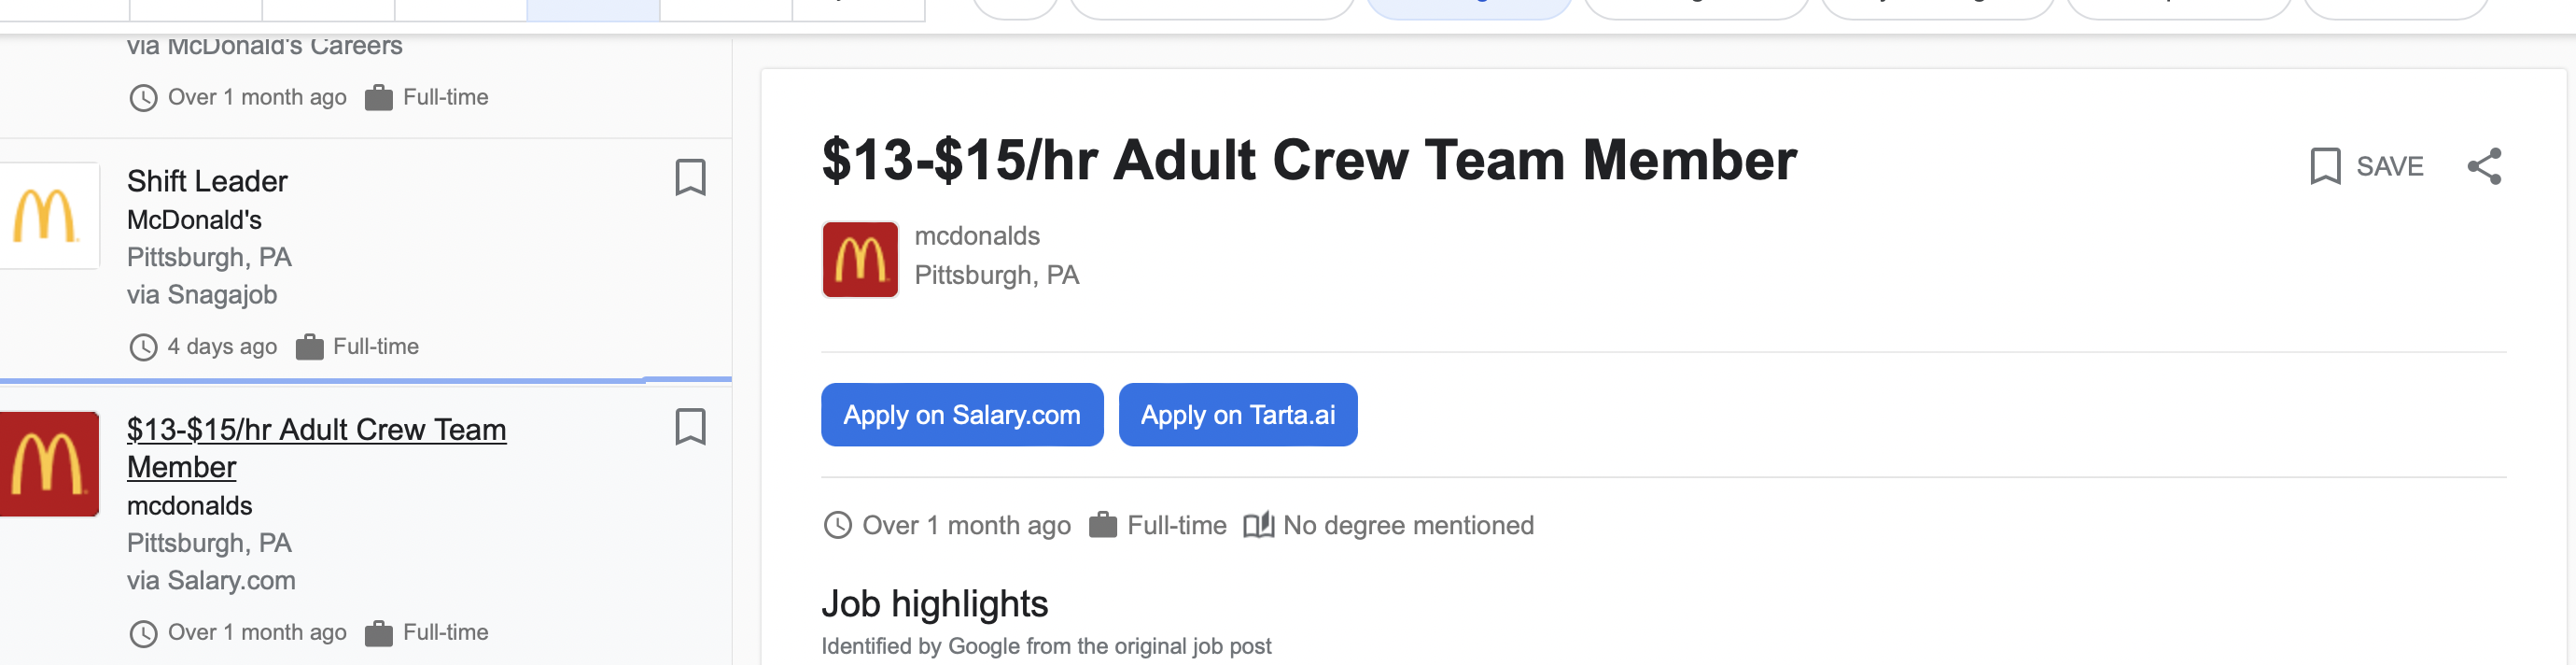Select the Shift Leader job title
This screenshot has height=665, width=2576.
click(207, 181)
